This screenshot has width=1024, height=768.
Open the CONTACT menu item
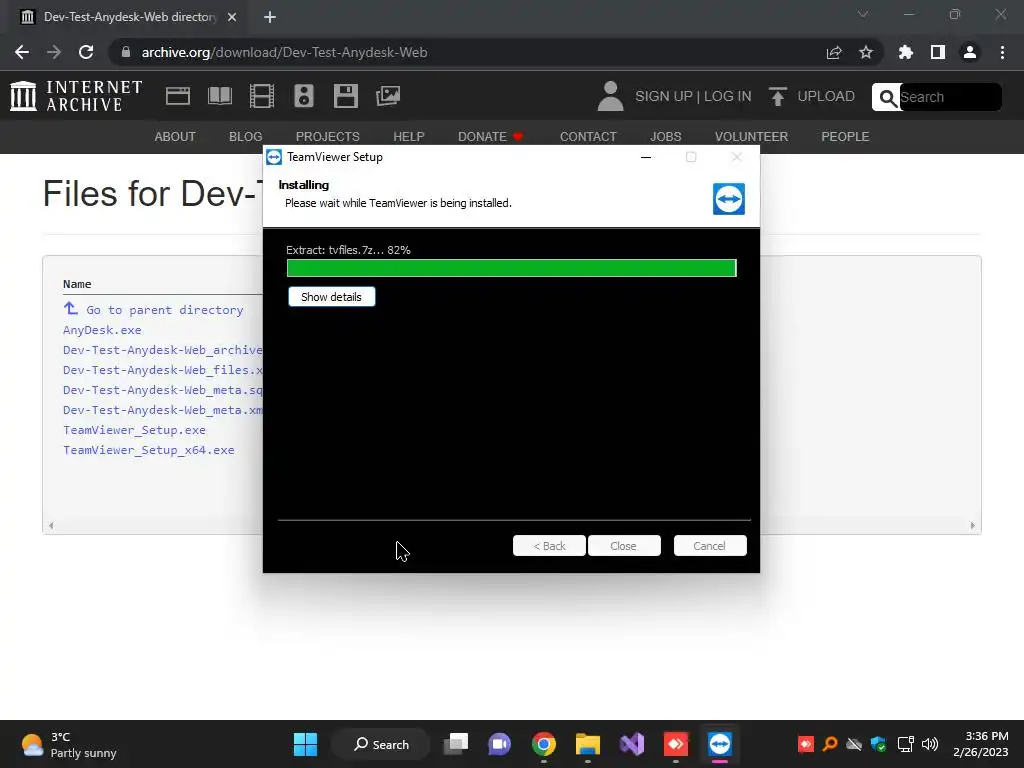(x=588, y=136)
